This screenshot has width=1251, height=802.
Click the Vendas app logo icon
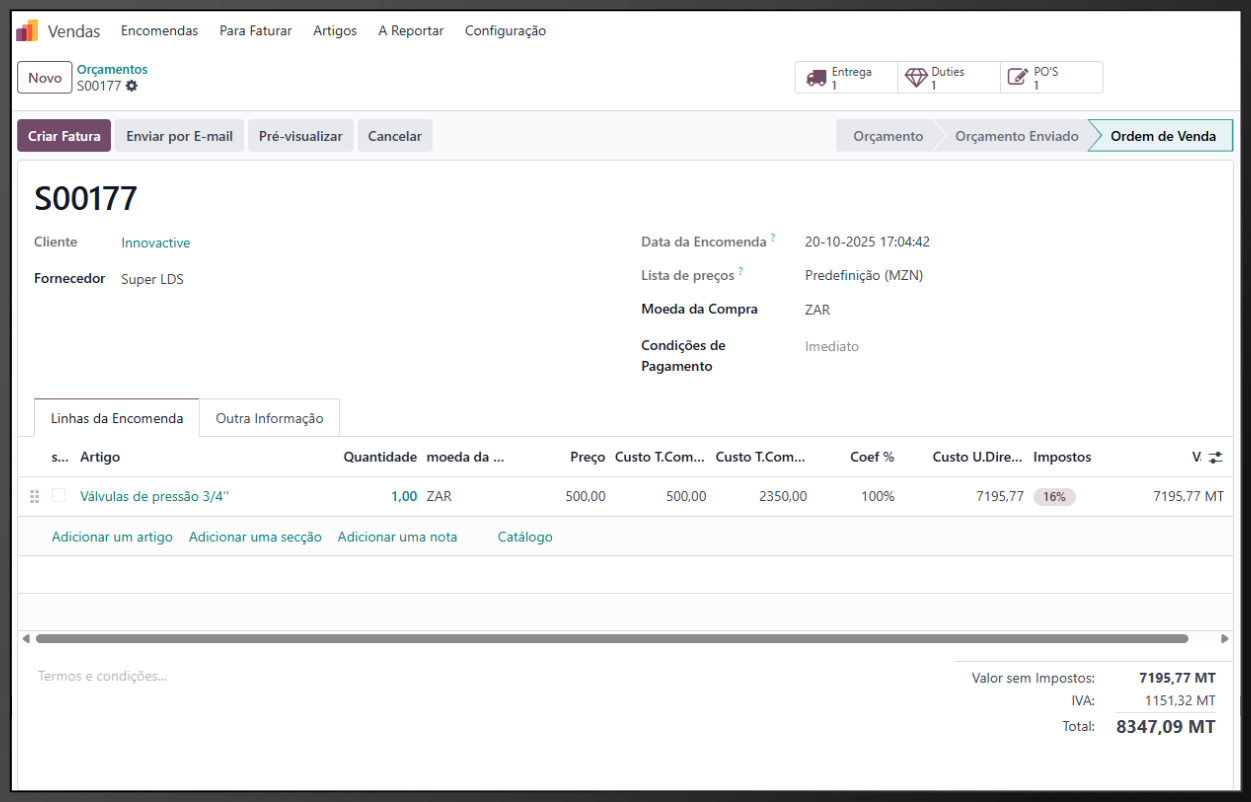(27, 31)
